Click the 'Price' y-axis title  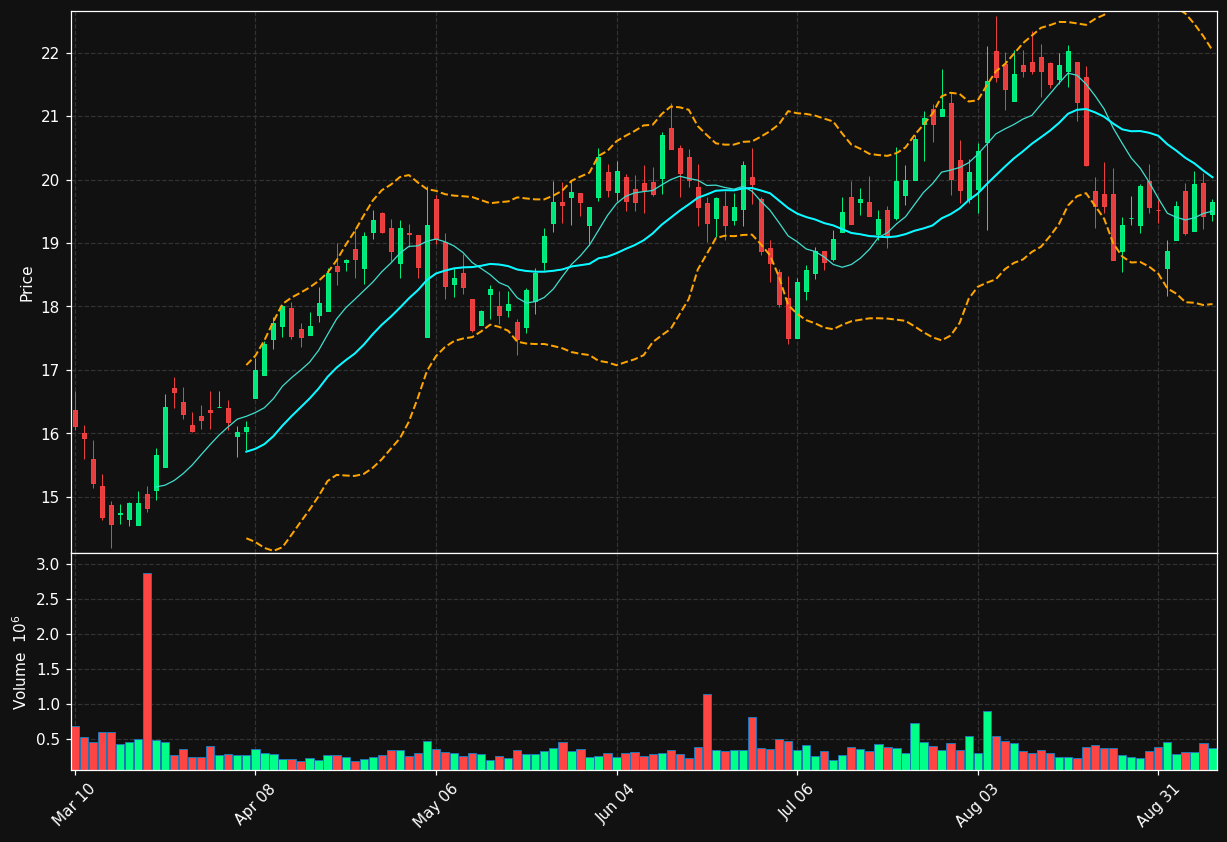point(27,283)
